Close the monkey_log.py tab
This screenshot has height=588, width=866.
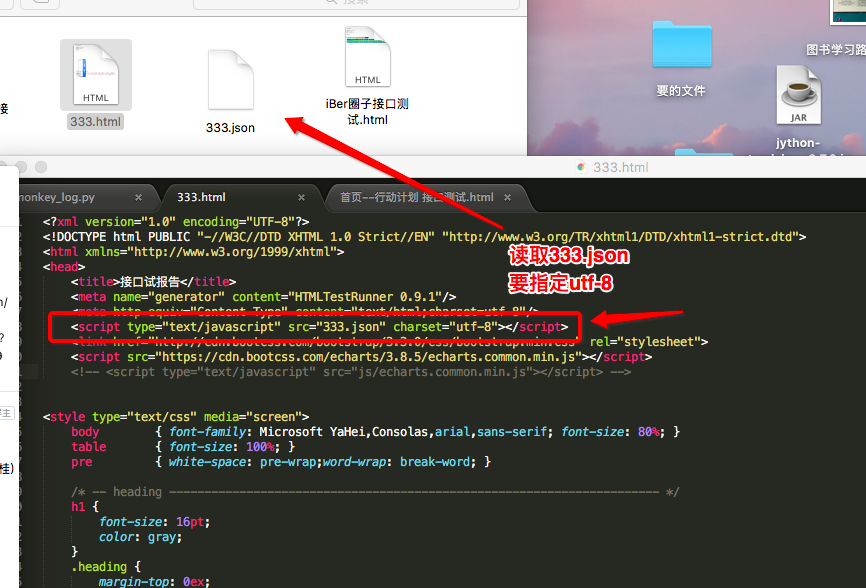[x=138, y=197]
